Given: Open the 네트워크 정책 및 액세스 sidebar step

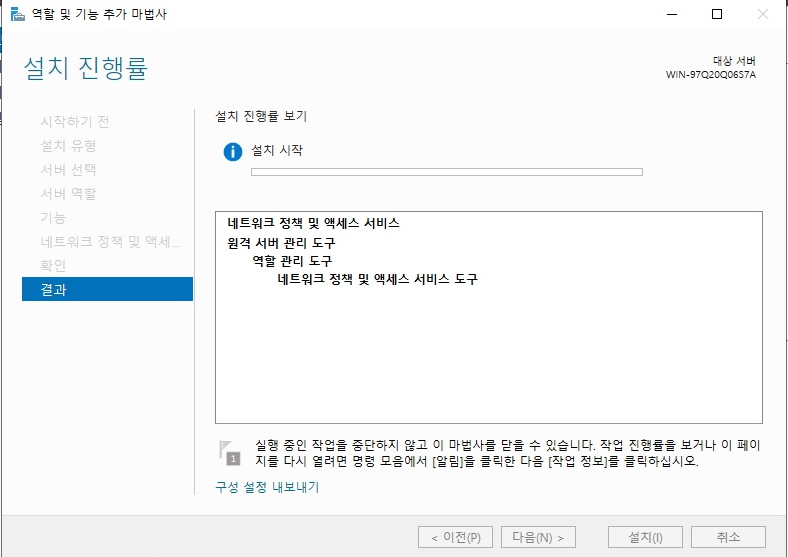Looking at the screenshot, I should [x=110, y=242].
